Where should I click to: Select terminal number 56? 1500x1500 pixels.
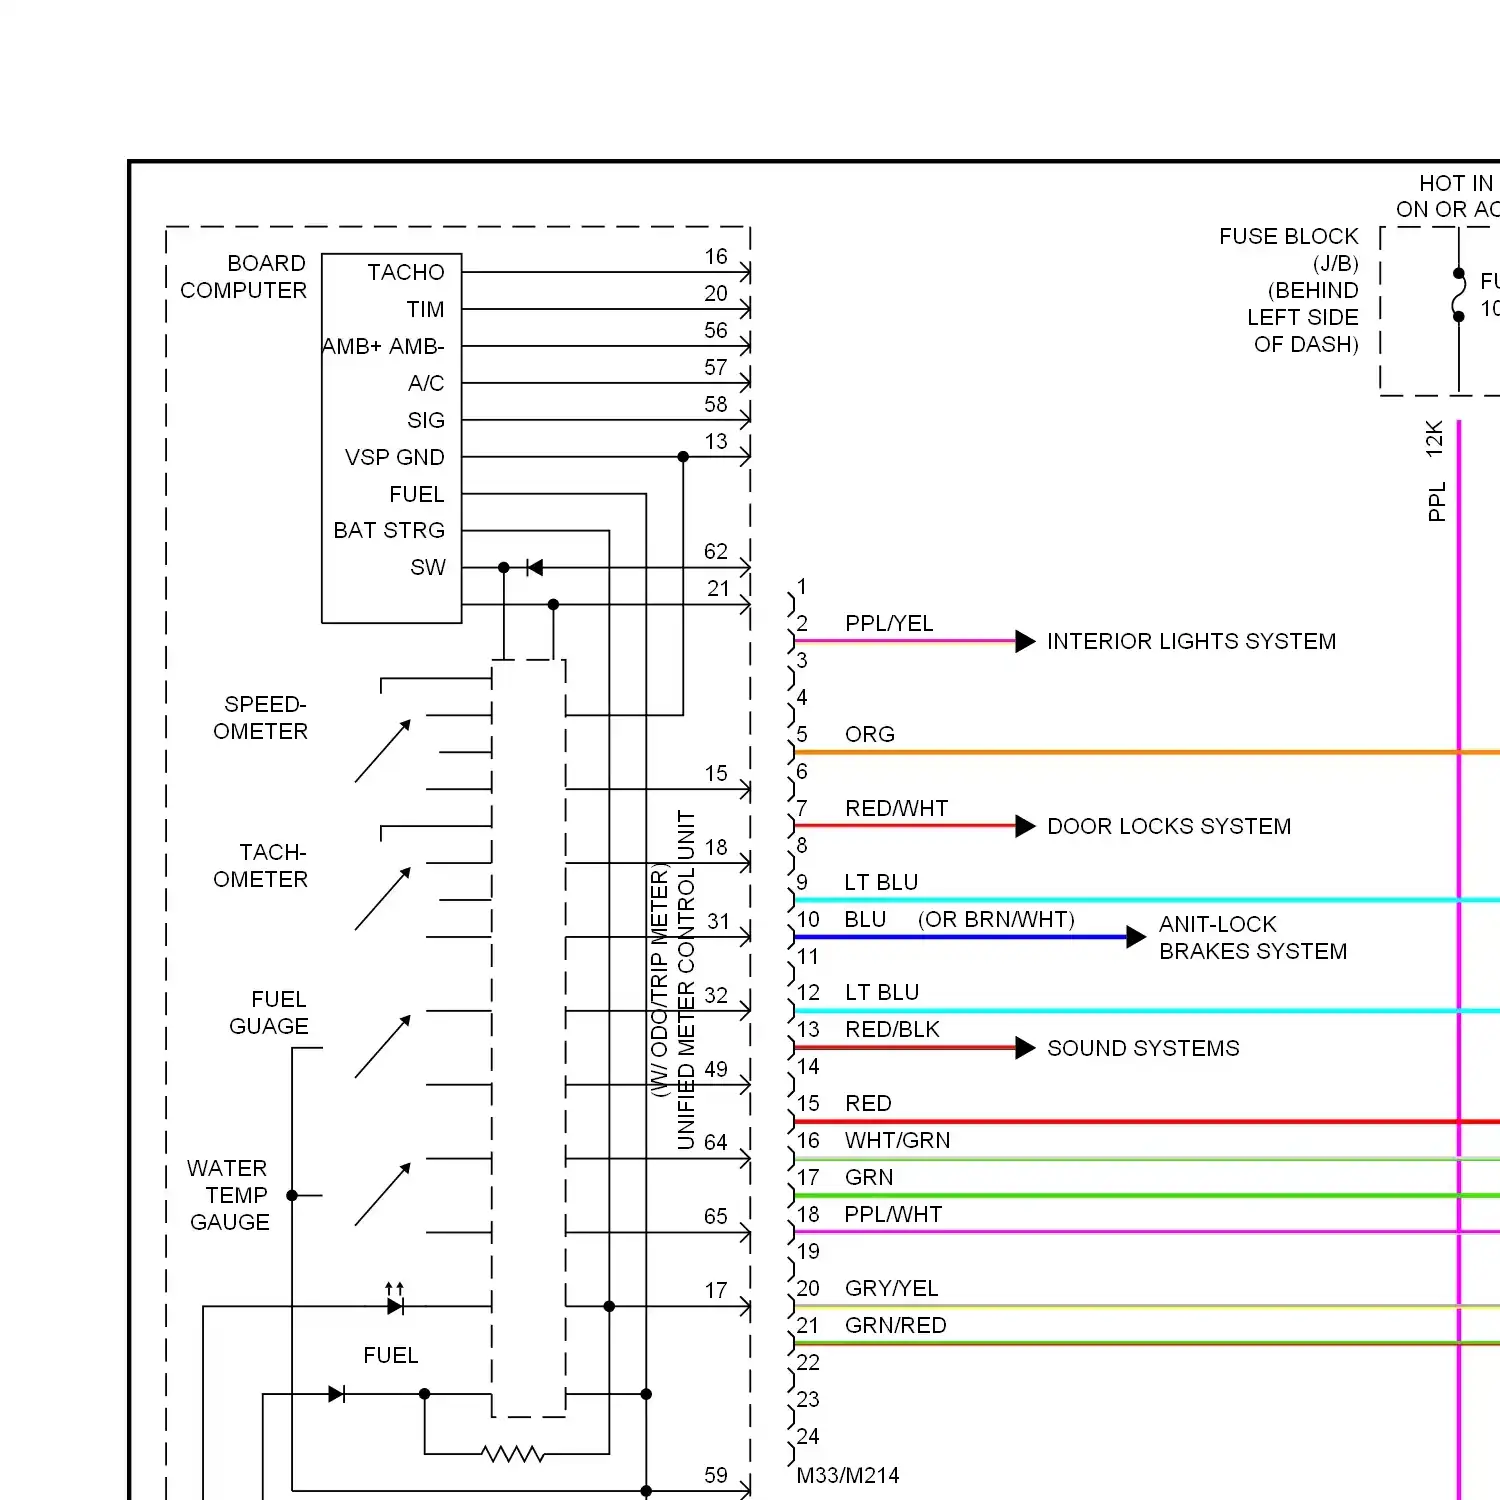[716, 330]
